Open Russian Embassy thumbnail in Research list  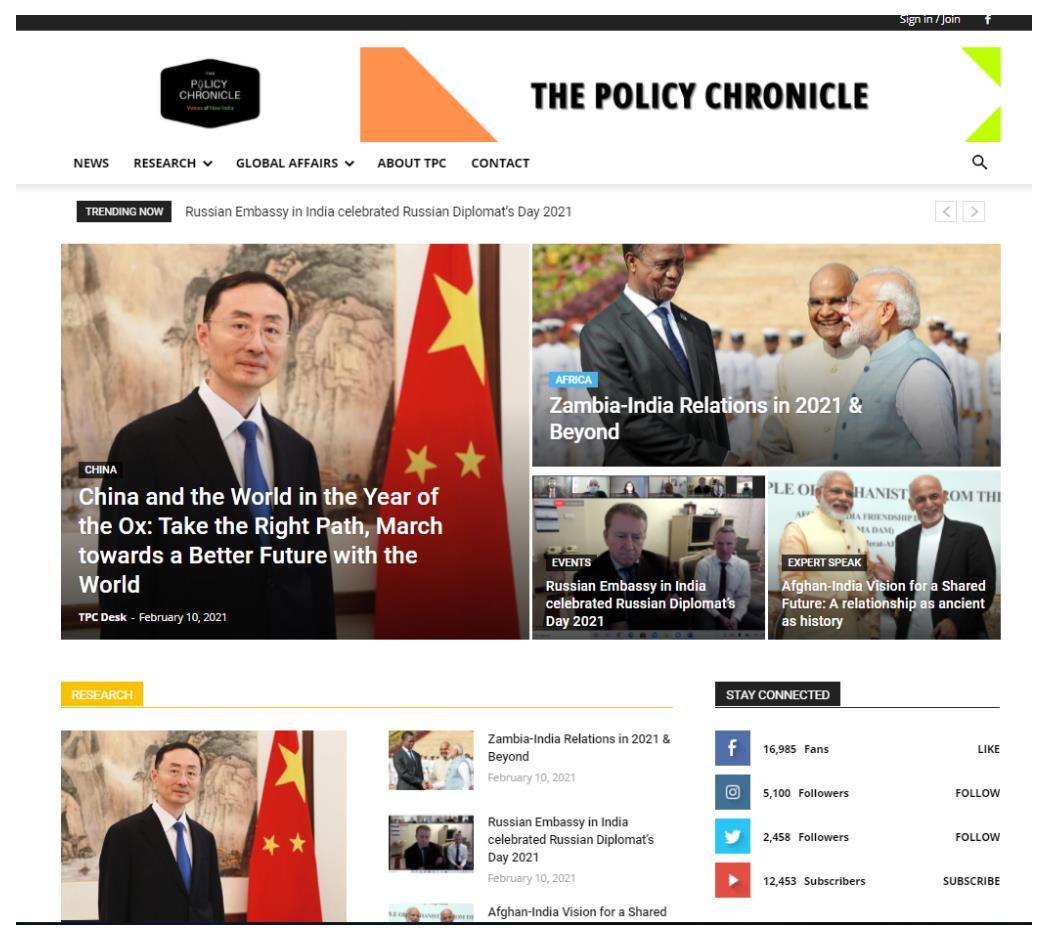tap(431, 843)
